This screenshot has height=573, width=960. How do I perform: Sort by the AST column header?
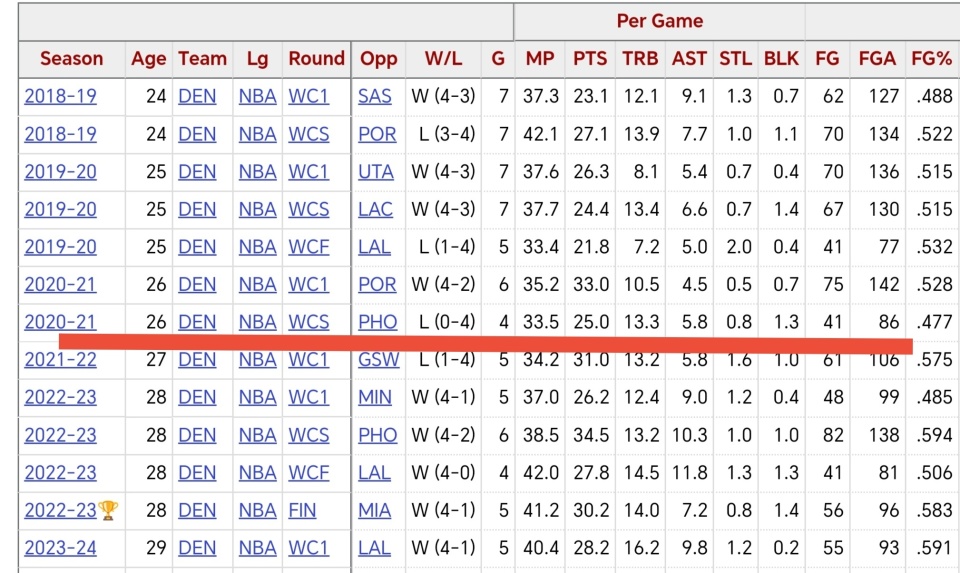pyautogui.click(x=689, y=59)
